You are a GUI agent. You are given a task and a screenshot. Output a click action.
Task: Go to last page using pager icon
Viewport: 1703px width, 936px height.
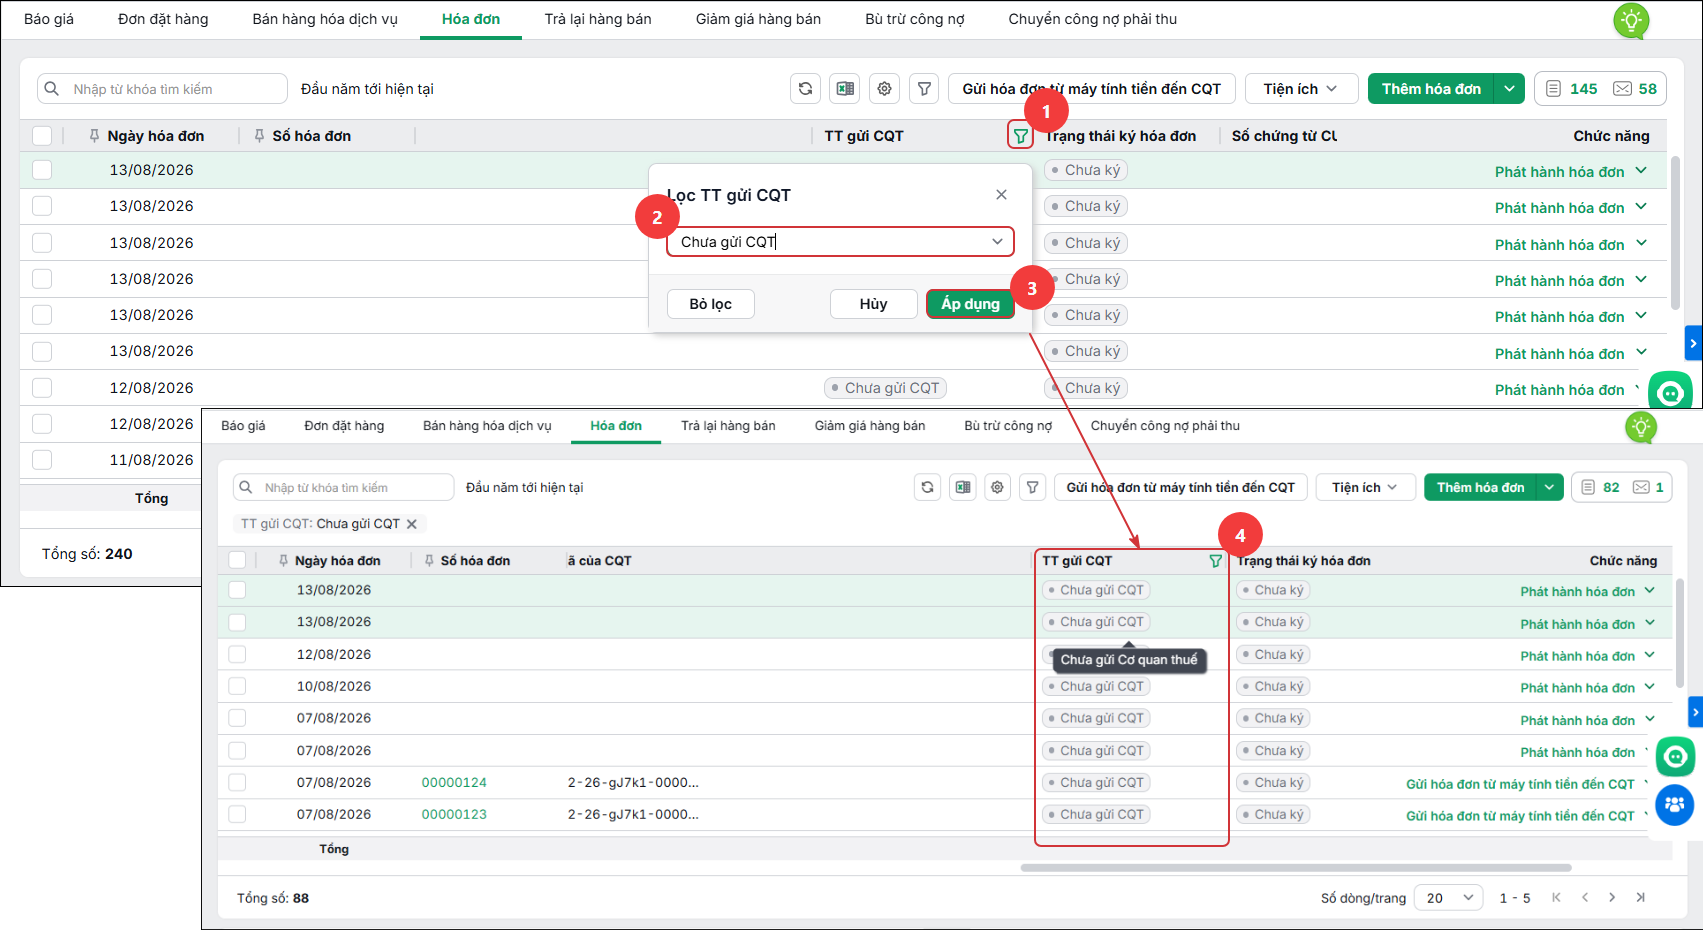[1640, 897]
